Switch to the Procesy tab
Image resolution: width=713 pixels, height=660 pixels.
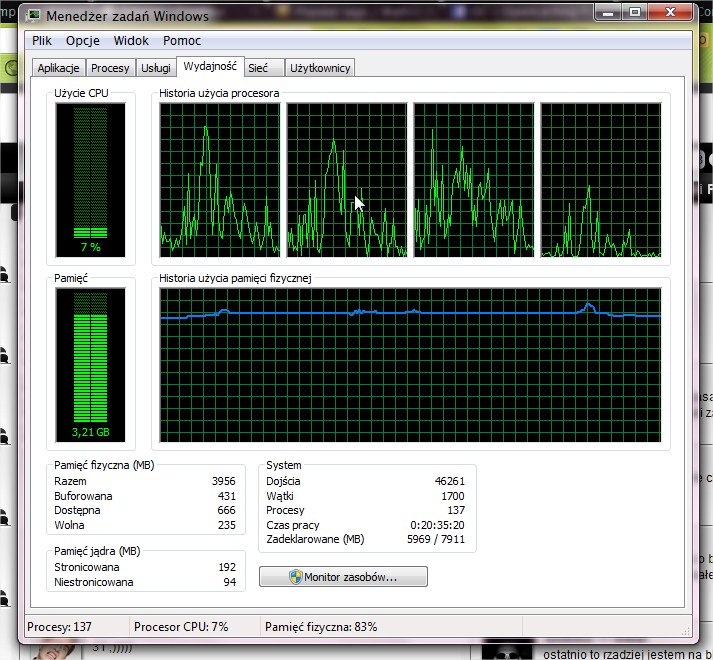tap(110, 68)
